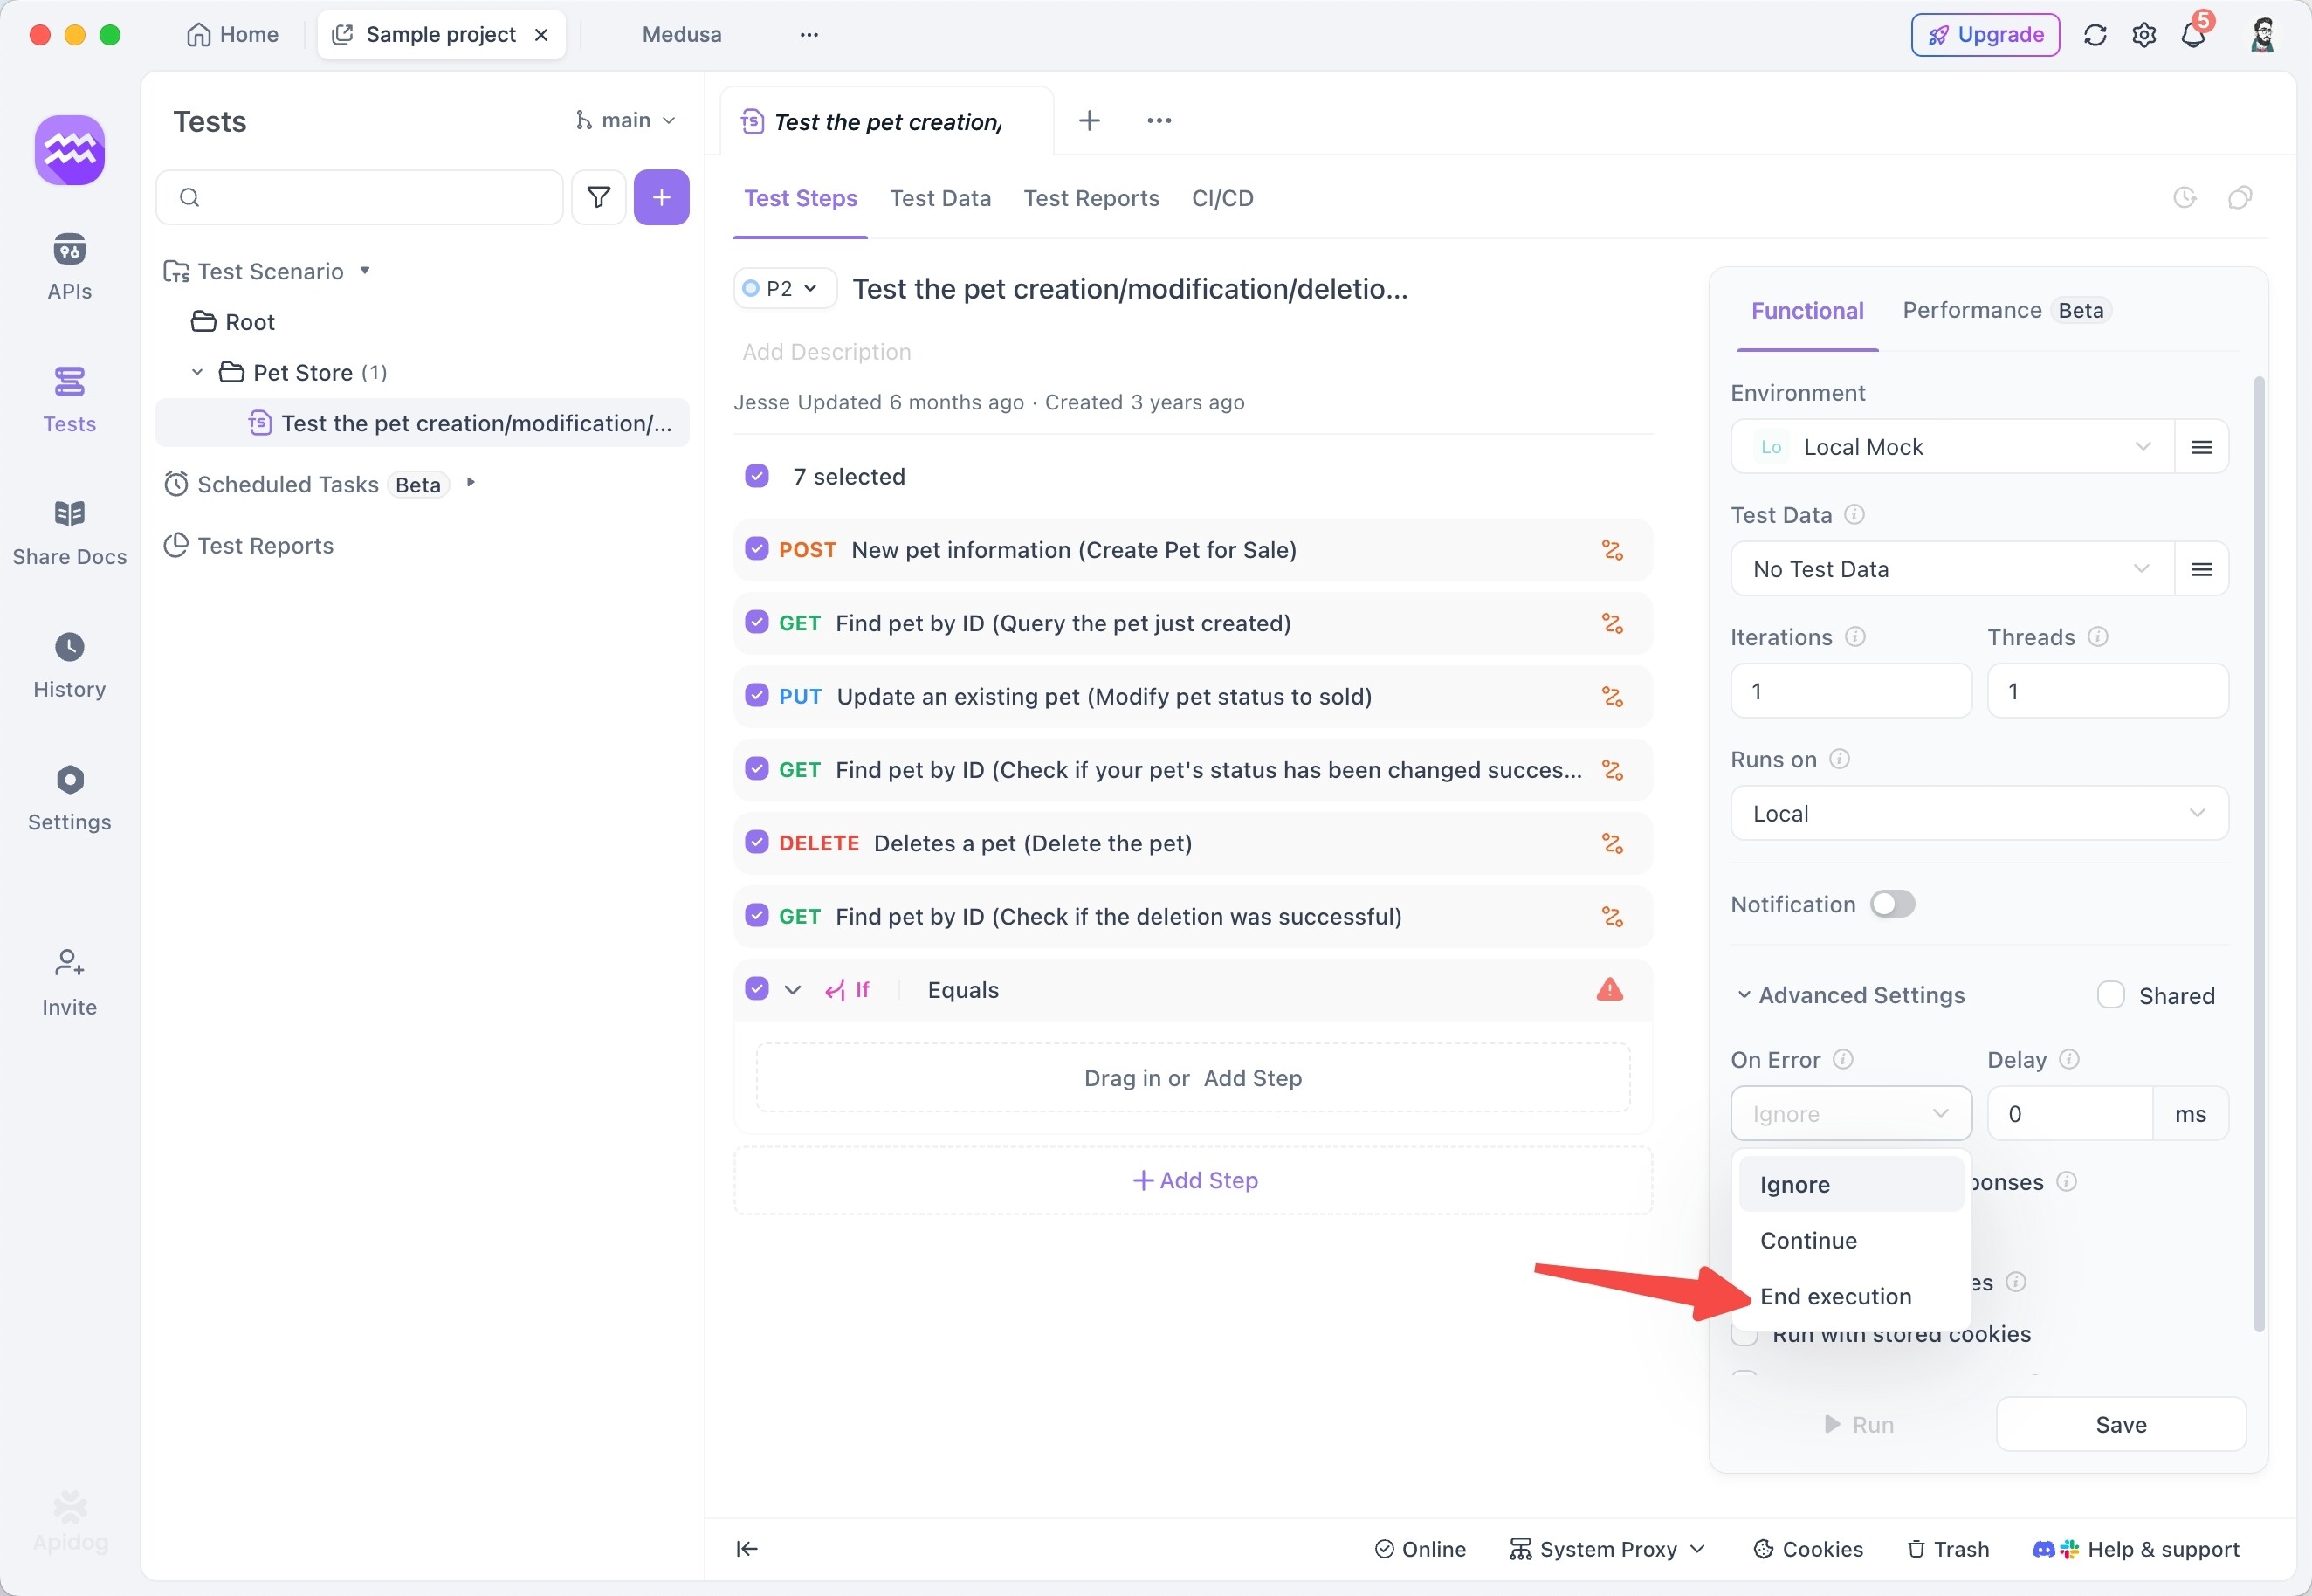Image resolution: width=2312 pixels, height=1596 pixels.
Task: Uncheck the If Equals step checkbox
Action: [756, 989]
